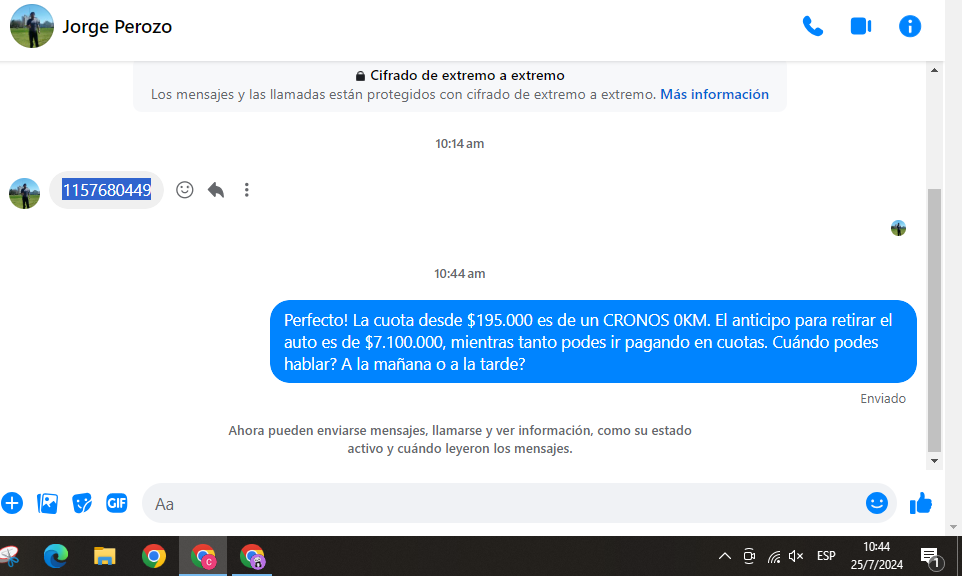Image resolution: width=962 pixels, height=576 pixels.
Task: Choose a sticker to send
Action: [x=82, y=503]
